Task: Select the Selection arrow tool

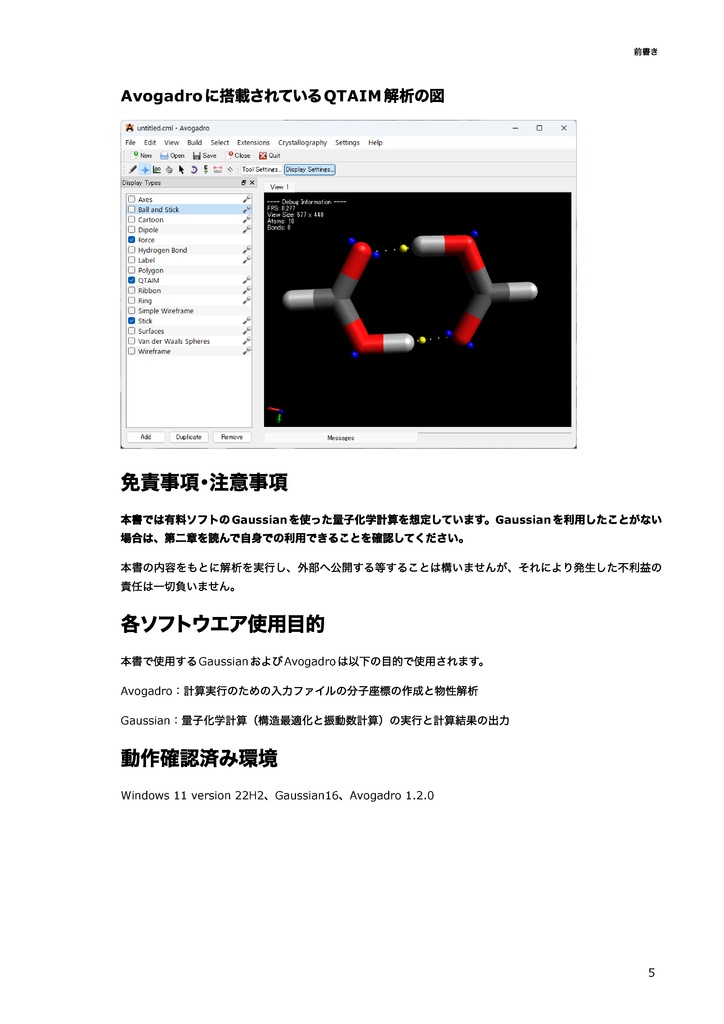Action: click(181, 169)
